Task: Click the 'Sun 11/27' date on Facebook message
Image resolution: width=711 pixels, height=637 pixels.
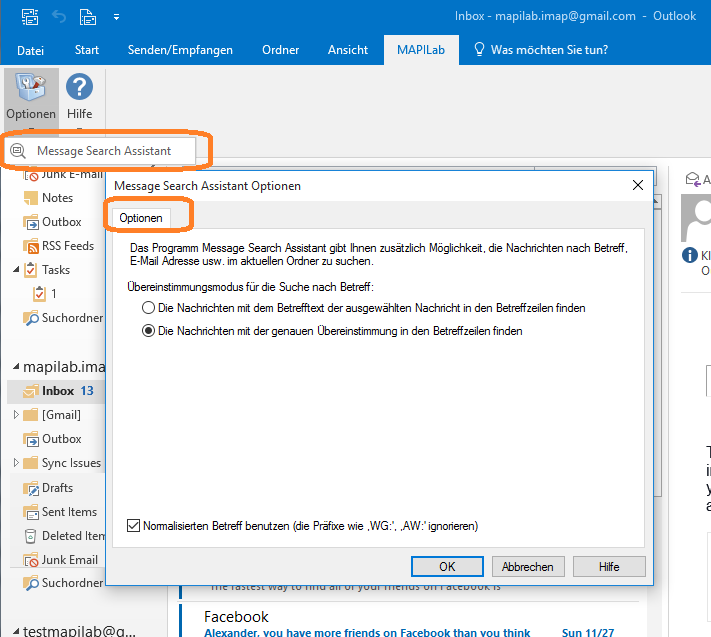Action: (588, 632)
